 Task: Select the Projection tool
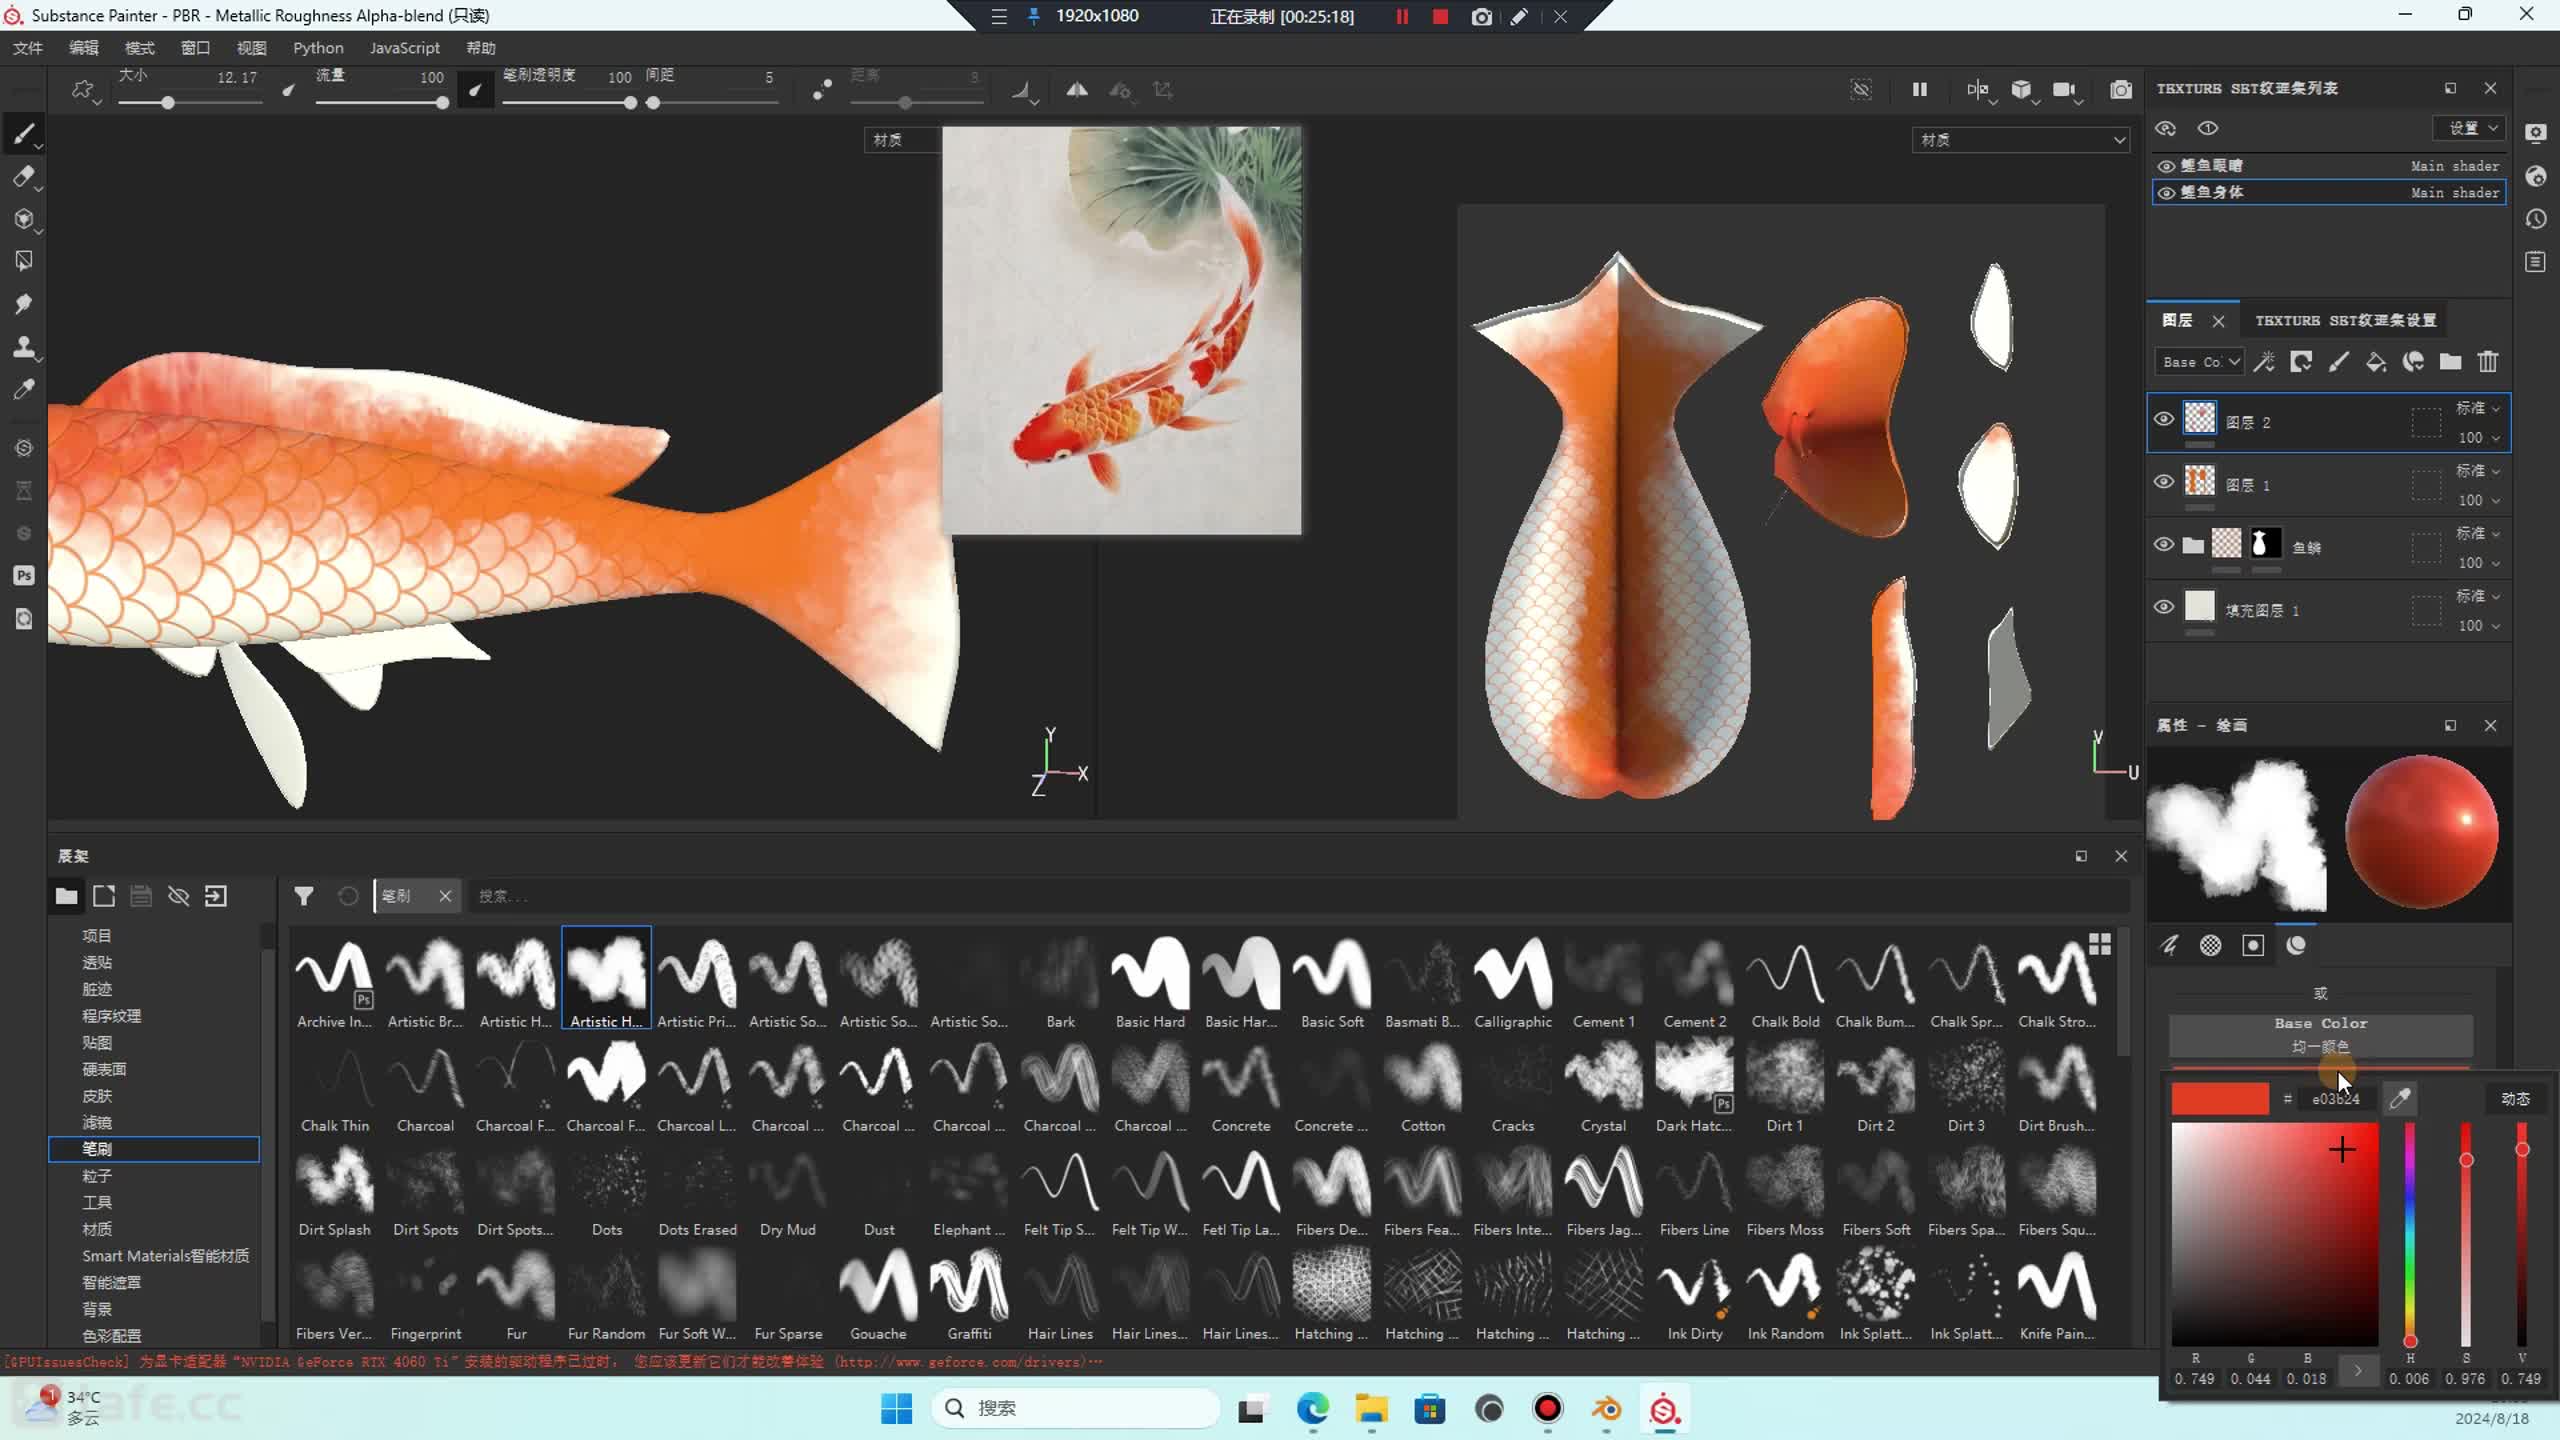pyautogui.click(x=24, y=219)
